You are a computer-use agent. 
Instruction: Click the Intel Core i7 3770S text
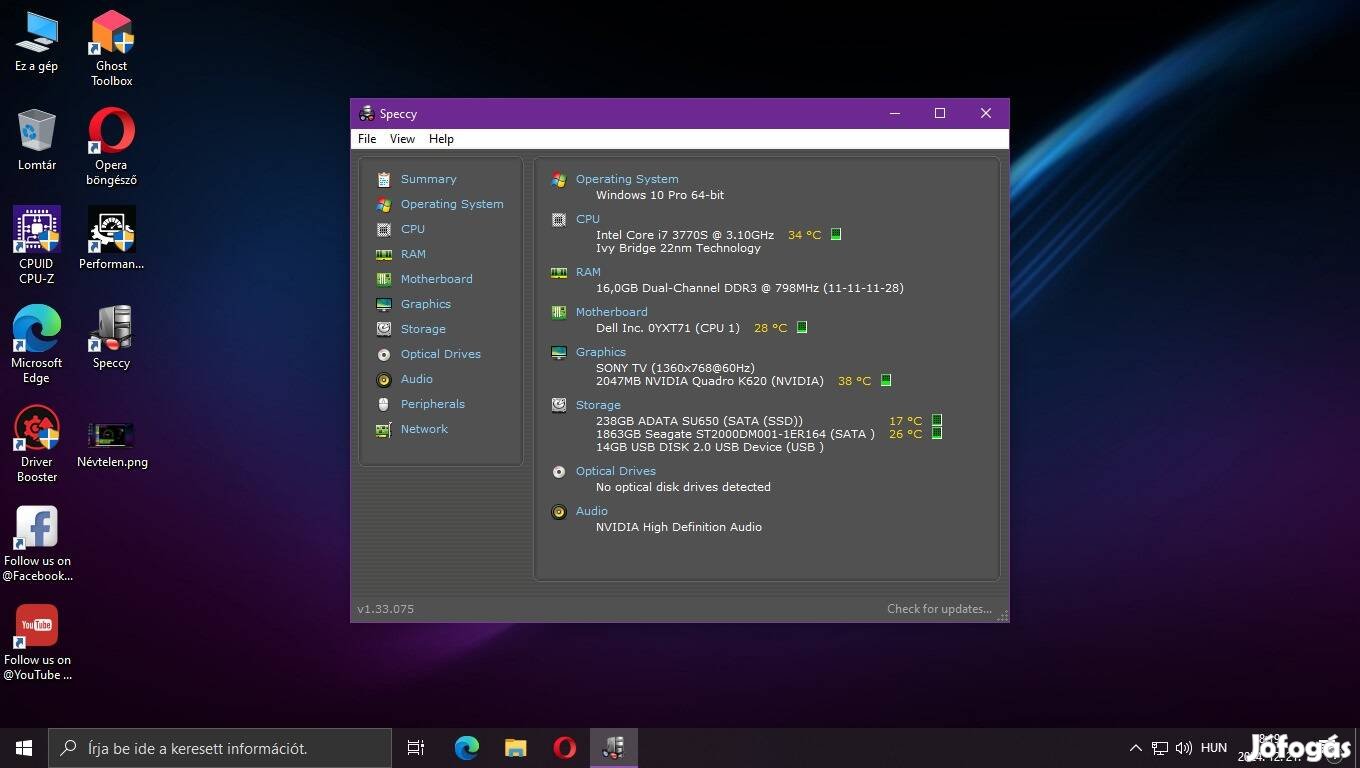tap(685, 235)
